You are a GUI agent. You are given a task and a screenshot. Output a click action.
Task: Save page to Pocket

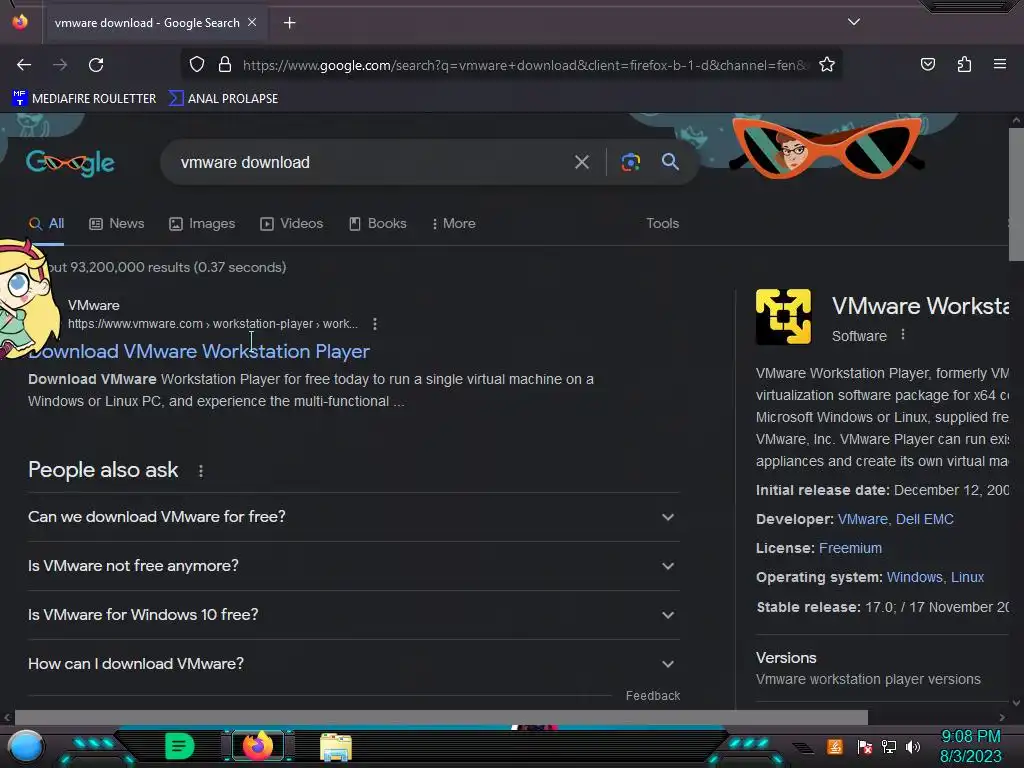[x=928, y=64]
